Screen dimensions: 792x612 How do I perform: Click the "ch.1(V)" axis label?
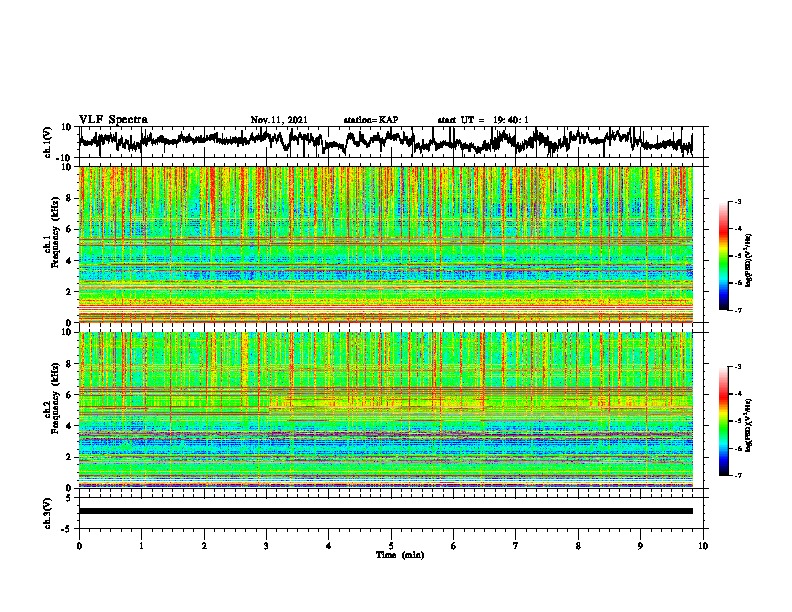[x=48, y=142]
